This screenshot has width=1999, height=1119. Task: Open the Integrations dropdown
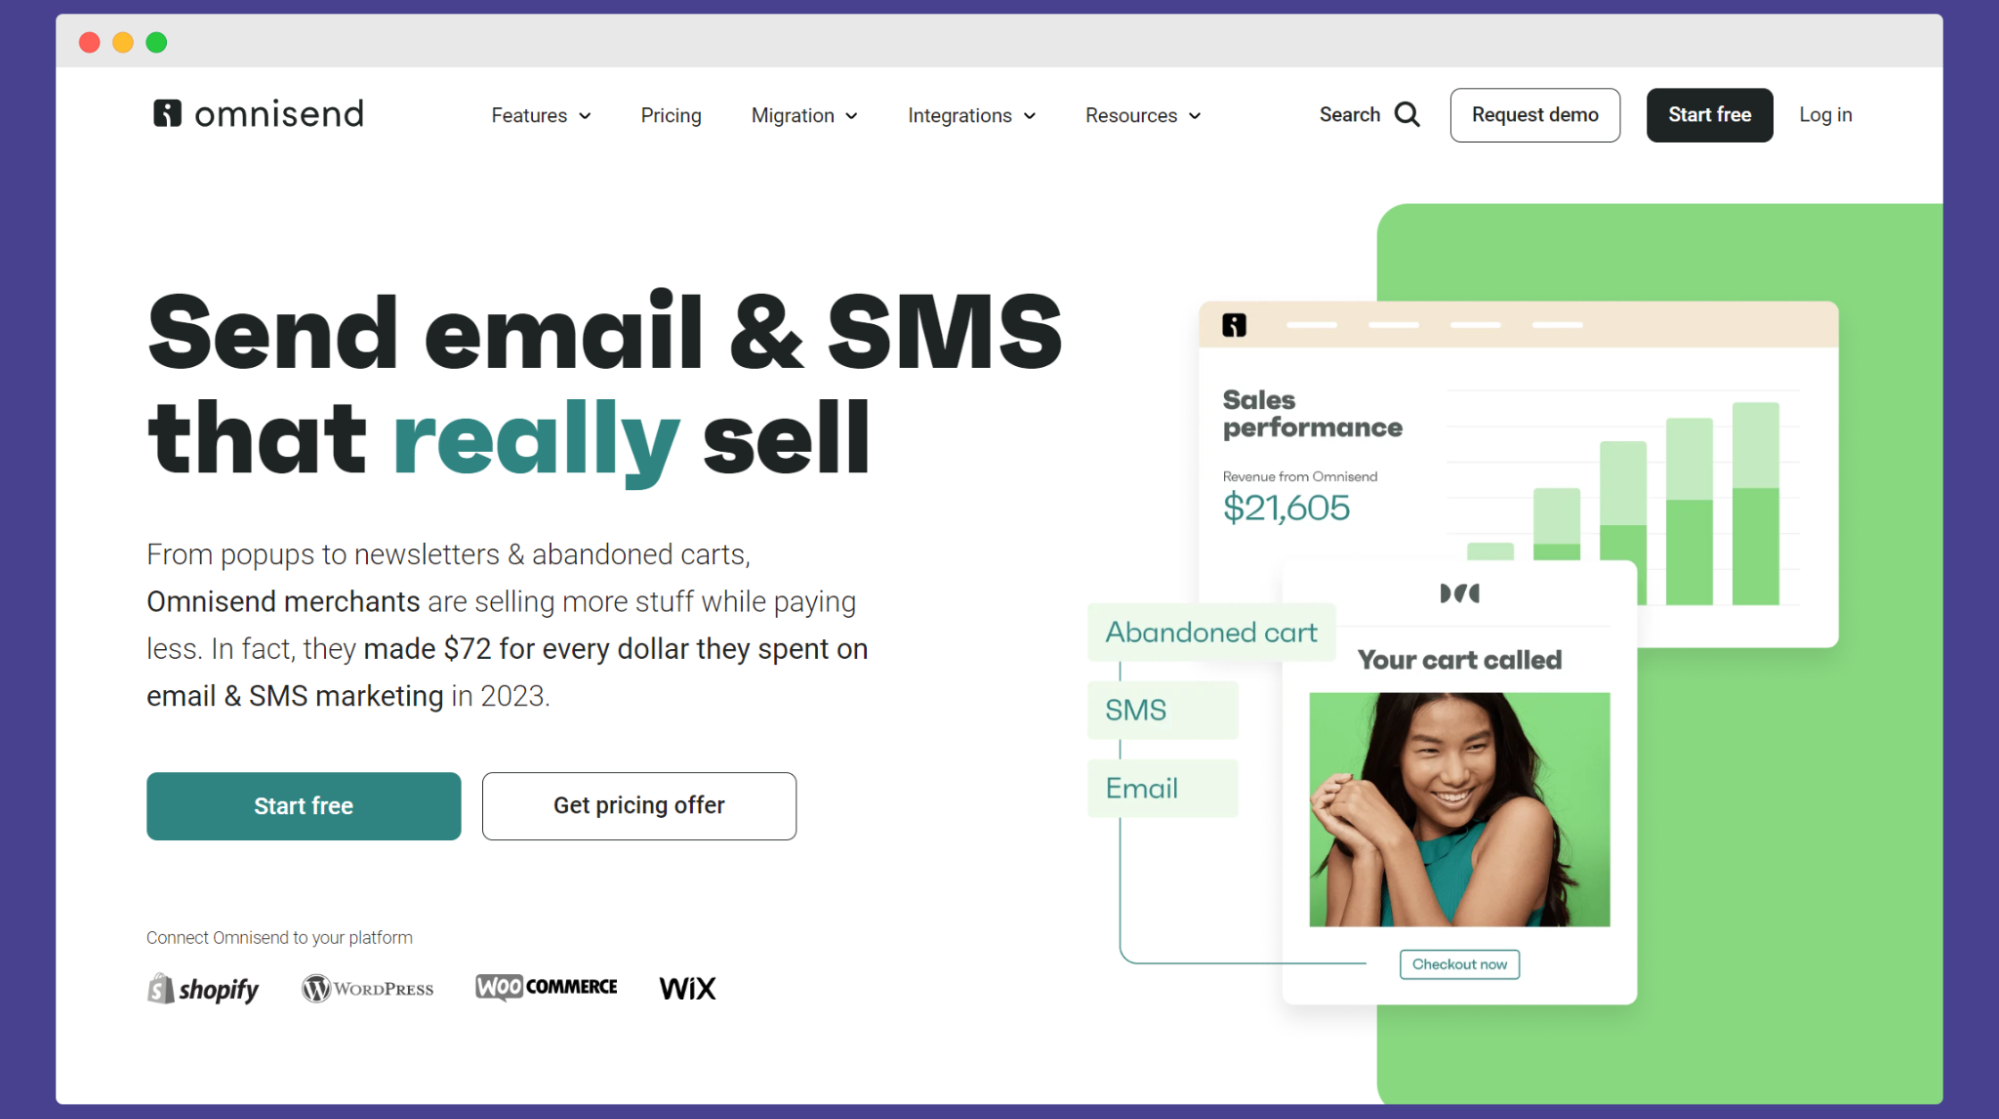pyautogui.click(x=969, y=114)
